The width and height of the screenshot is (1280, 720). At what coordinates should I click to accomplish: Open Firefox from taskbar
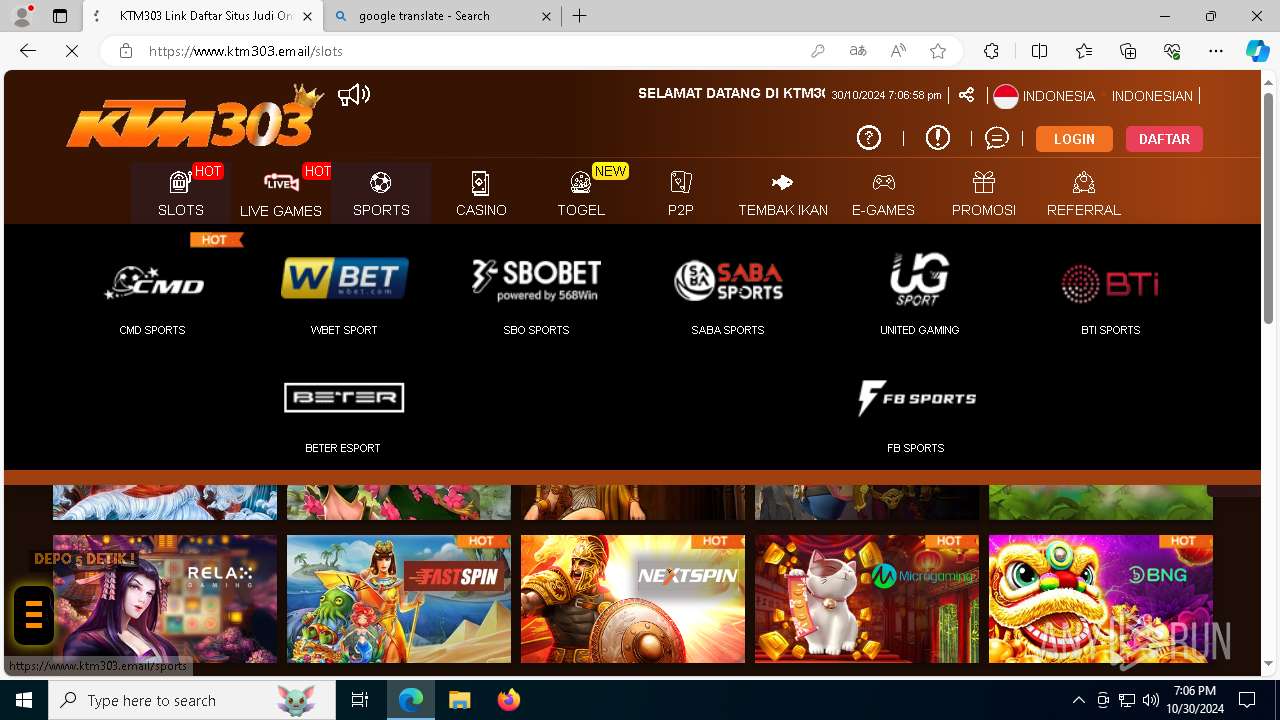click(x=509, y=700)
